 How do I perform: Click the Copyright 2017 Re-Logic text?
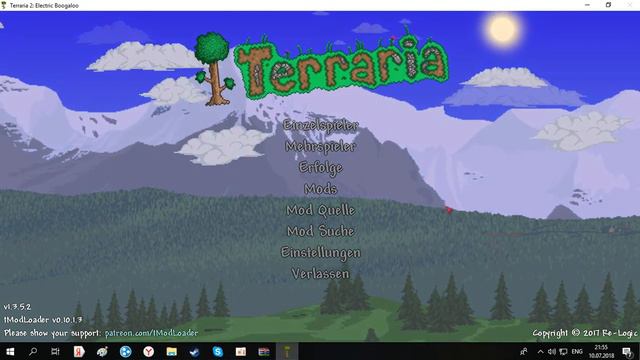pos(584,333)
